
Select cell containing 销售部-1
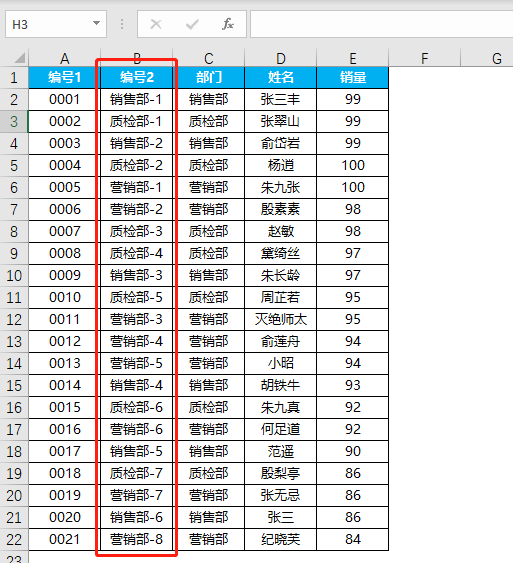pos(137,99)
